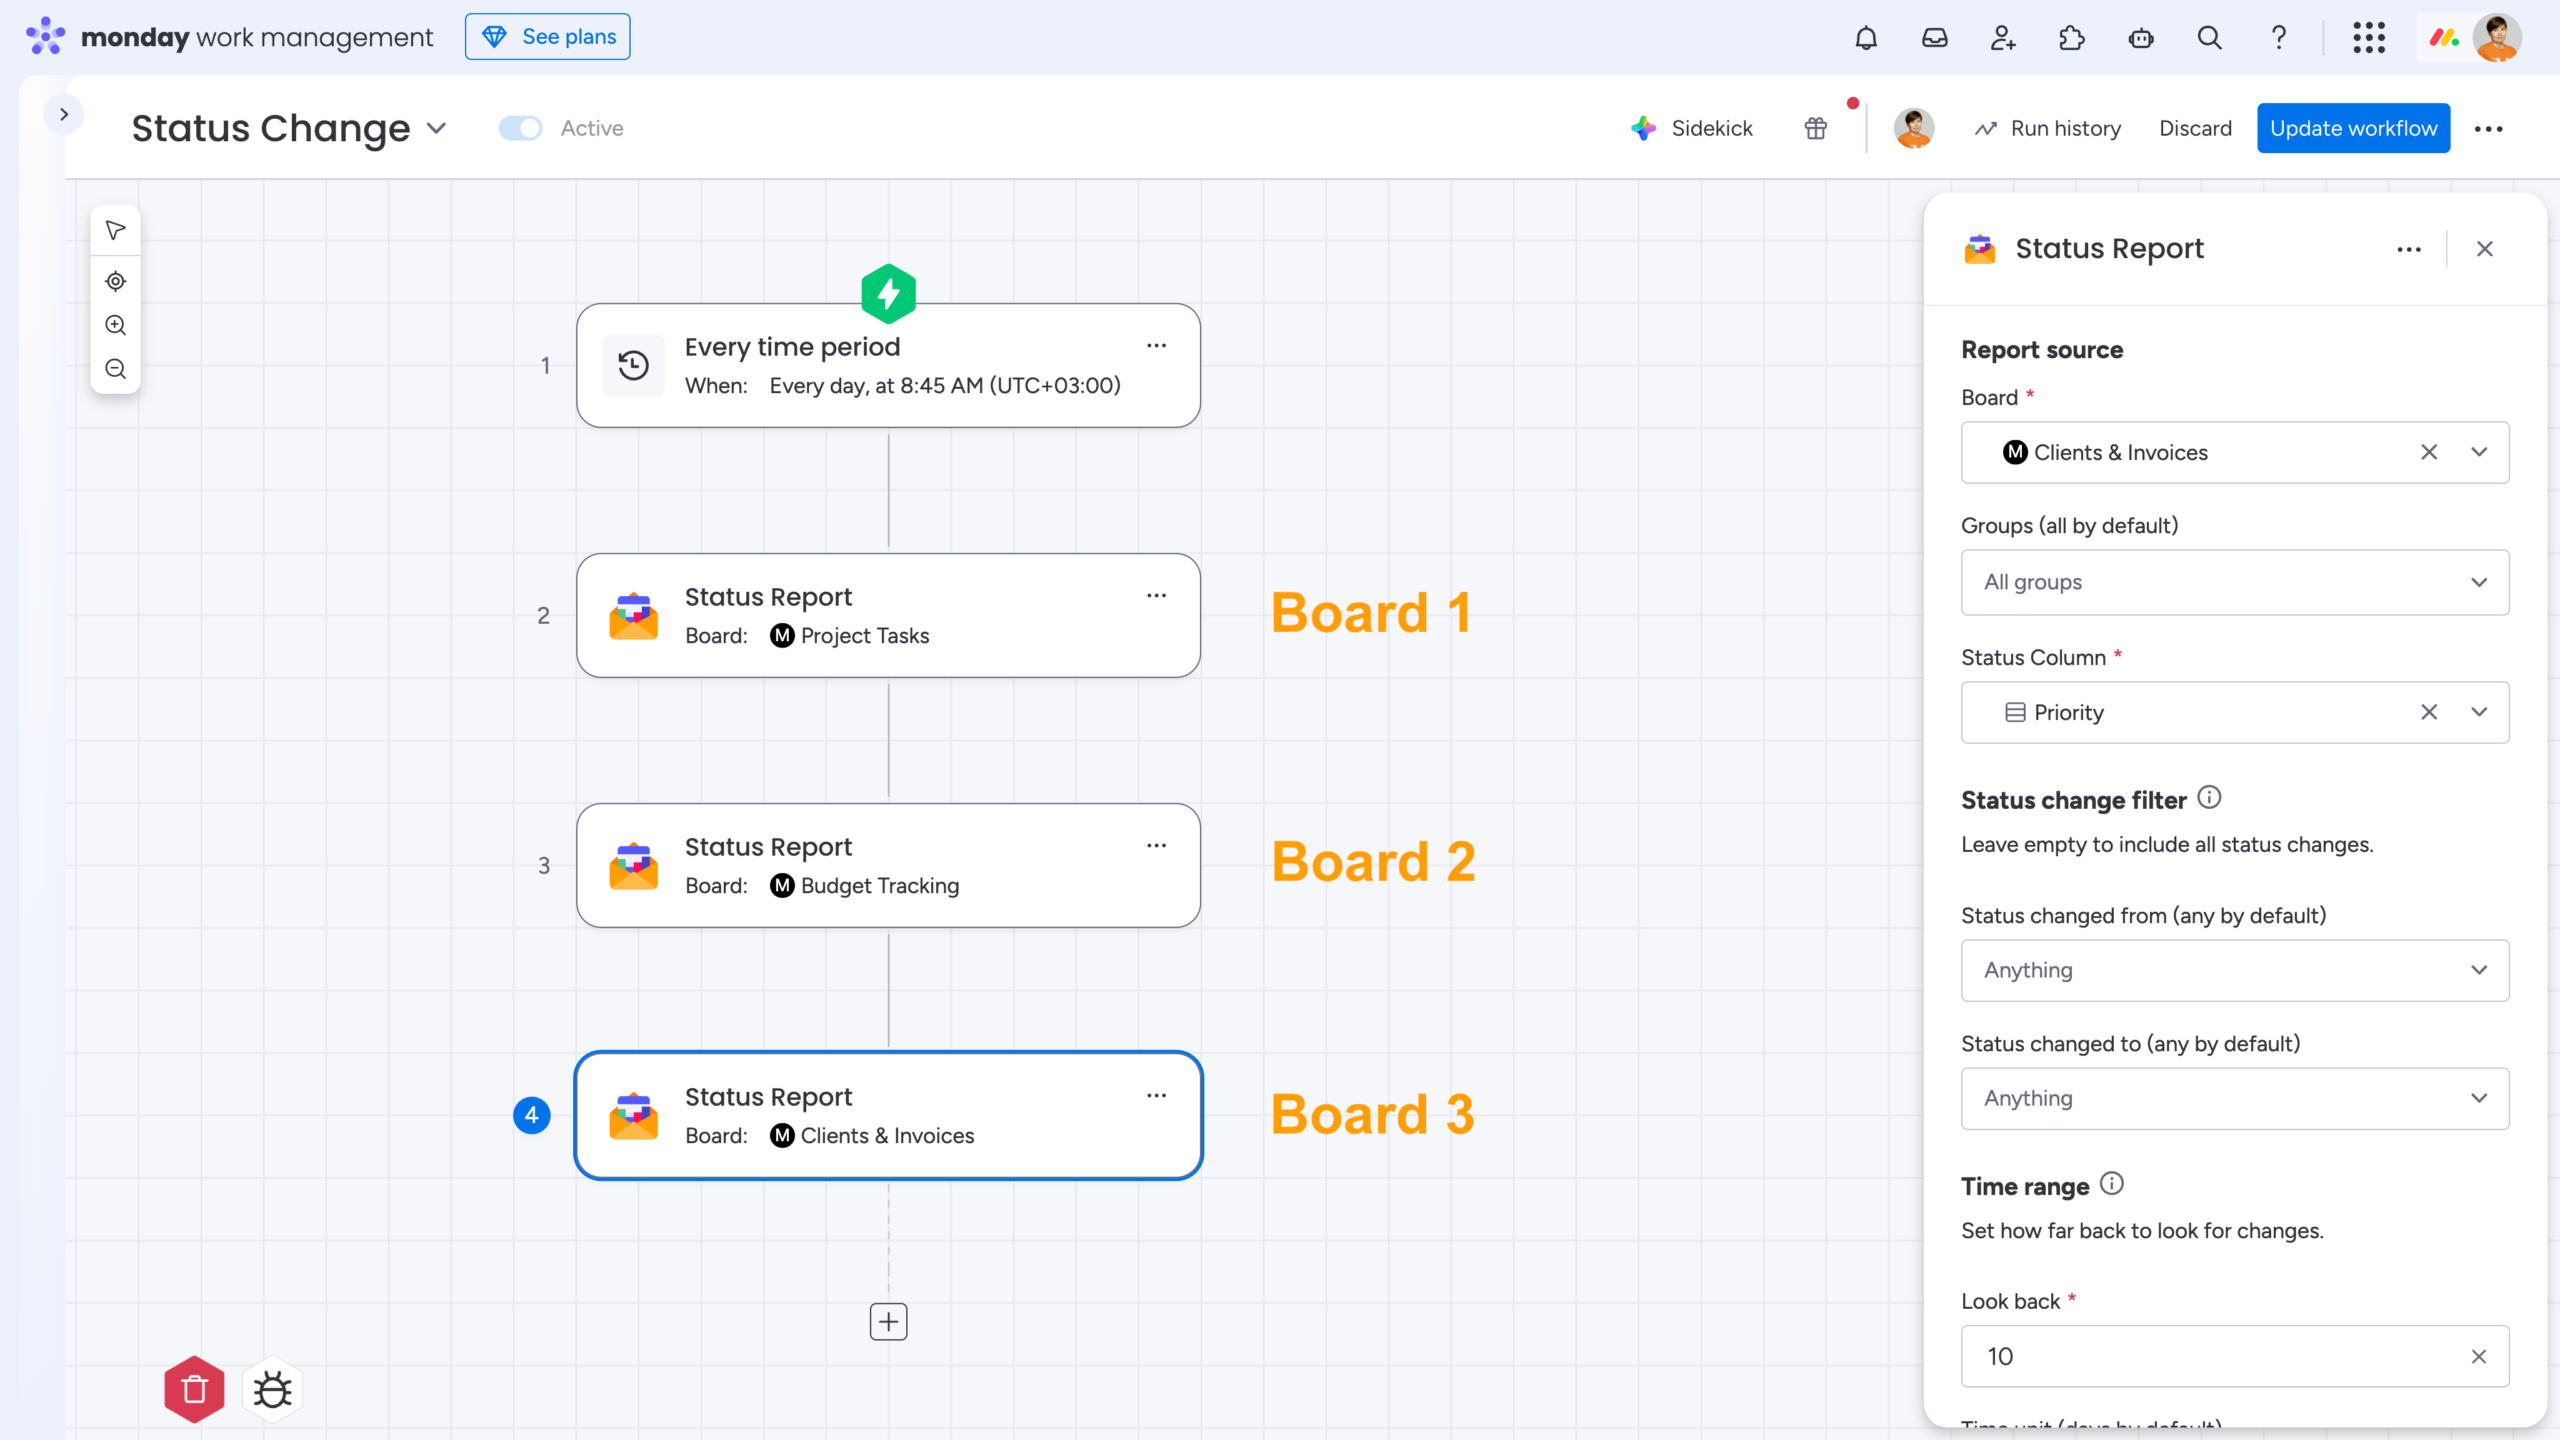Viewport: 2560px width, 1440px height.
Task: Open Run history
Action: (2047, 128)
